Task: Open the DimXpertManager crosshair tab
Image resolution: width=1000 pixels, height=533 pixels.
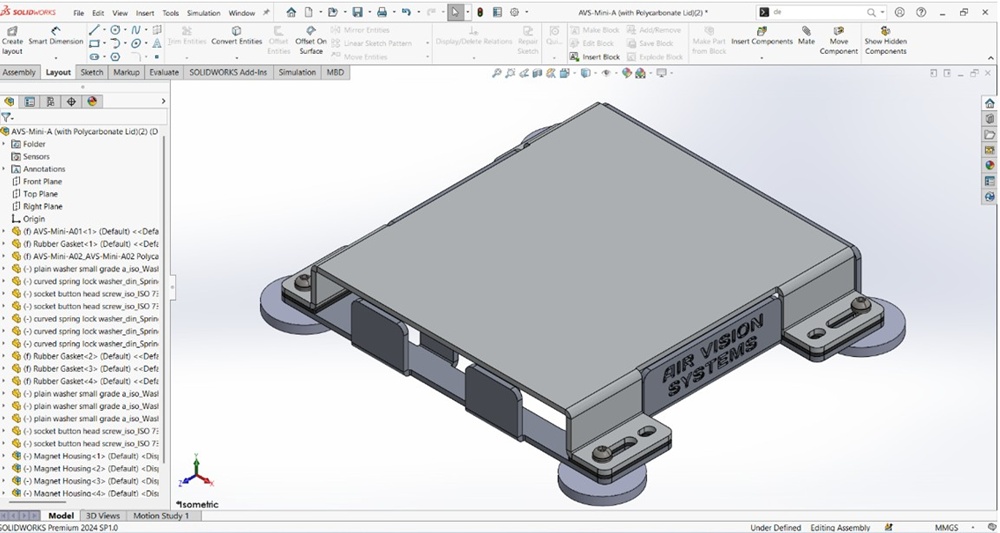Action: tap(71, 101)
